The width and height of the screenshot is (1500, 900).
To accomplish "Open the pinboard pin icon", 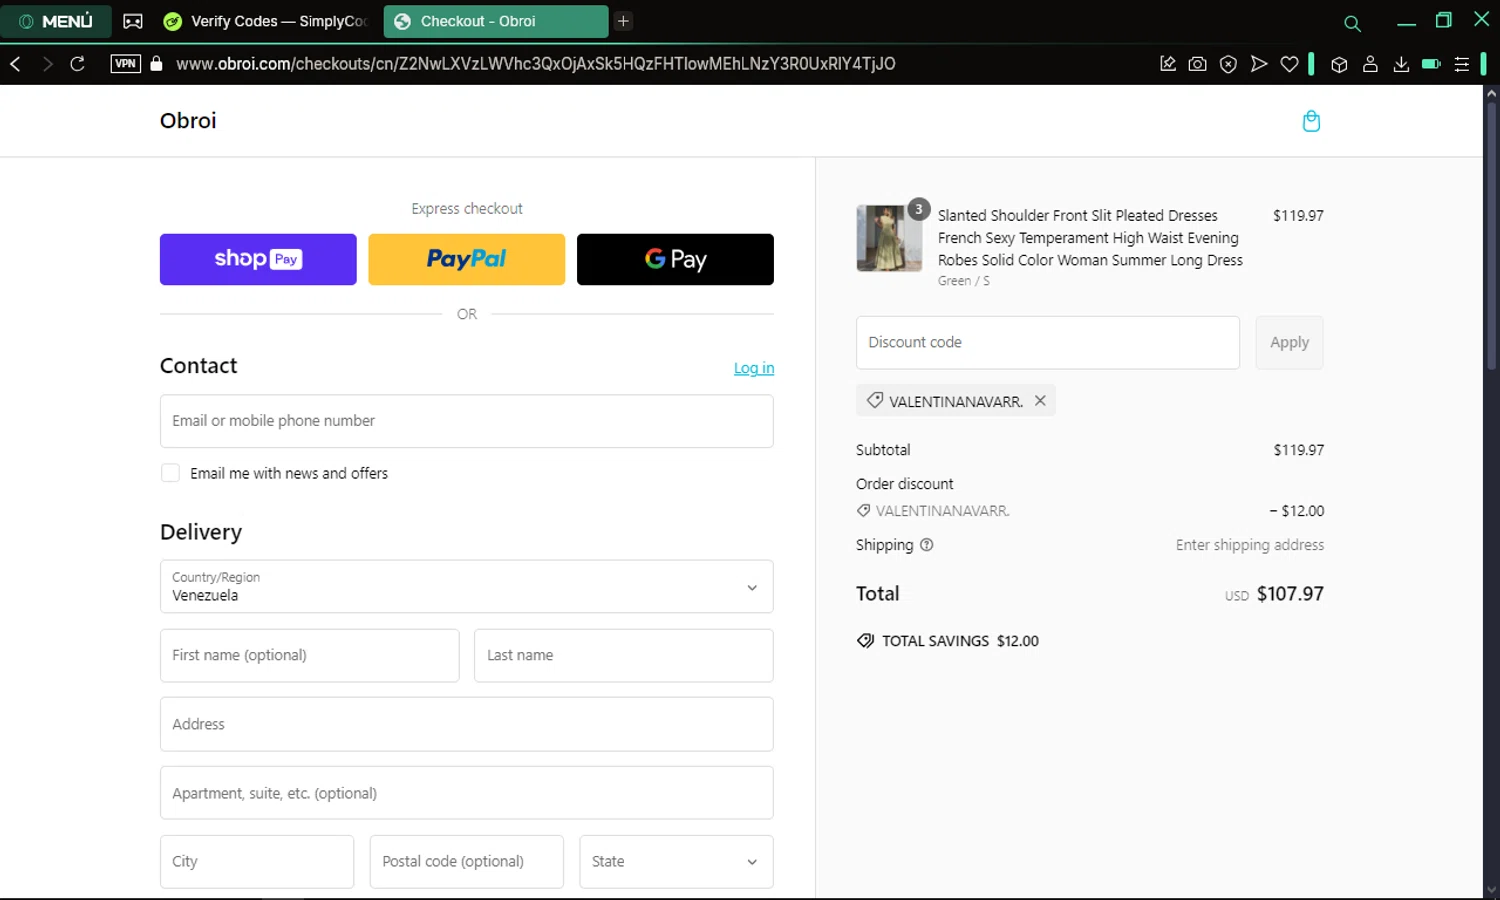I will (x=1167, y=64).
